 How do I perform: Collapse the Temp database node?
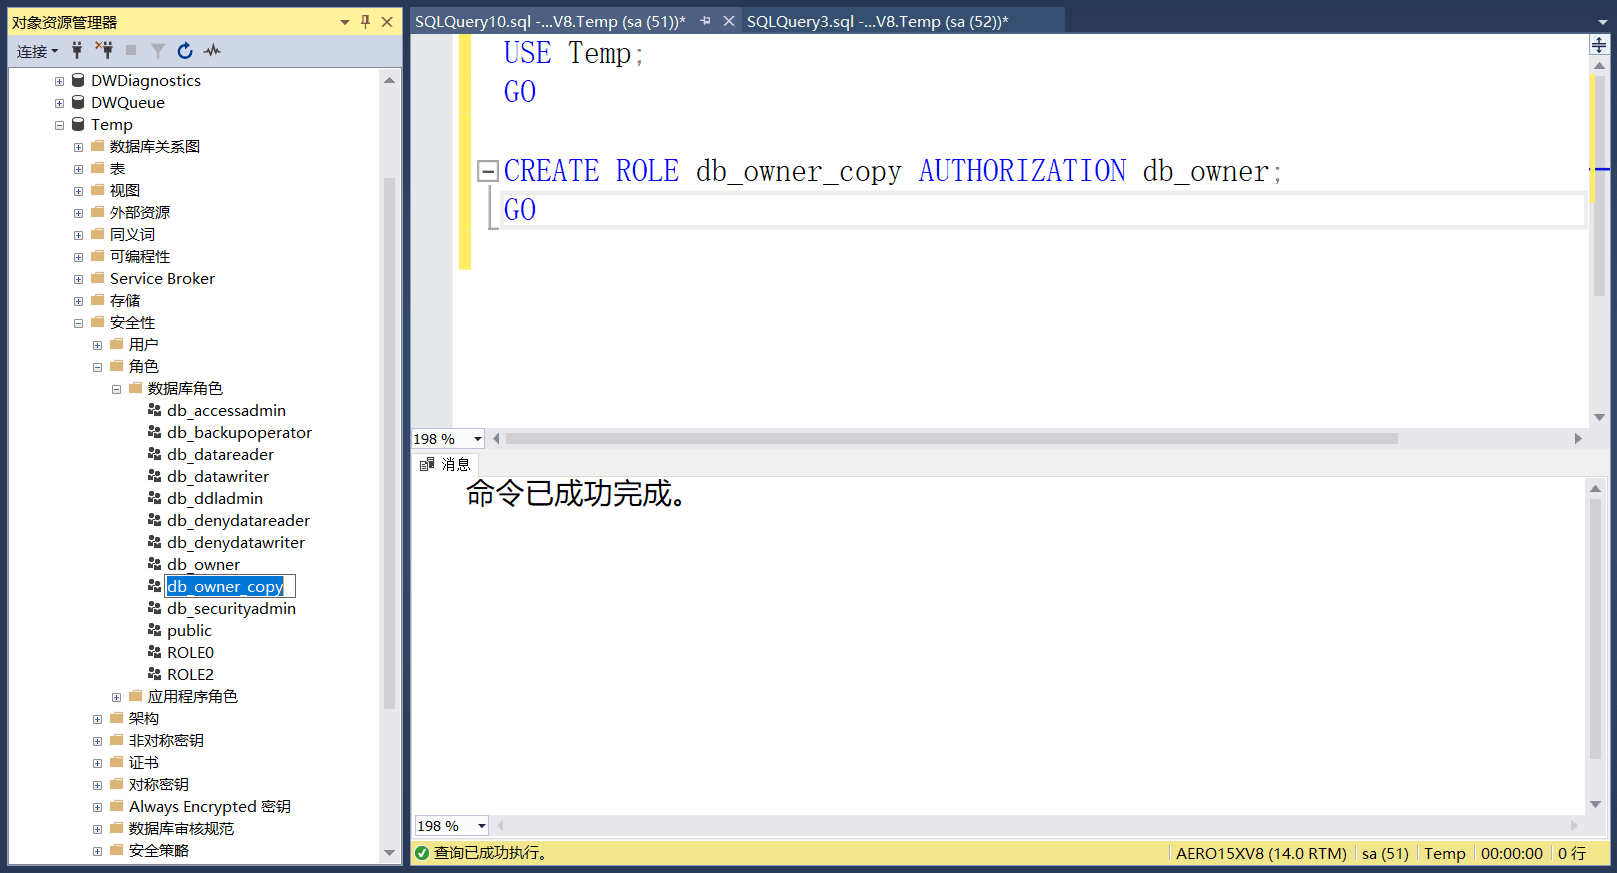coord(59,125)
